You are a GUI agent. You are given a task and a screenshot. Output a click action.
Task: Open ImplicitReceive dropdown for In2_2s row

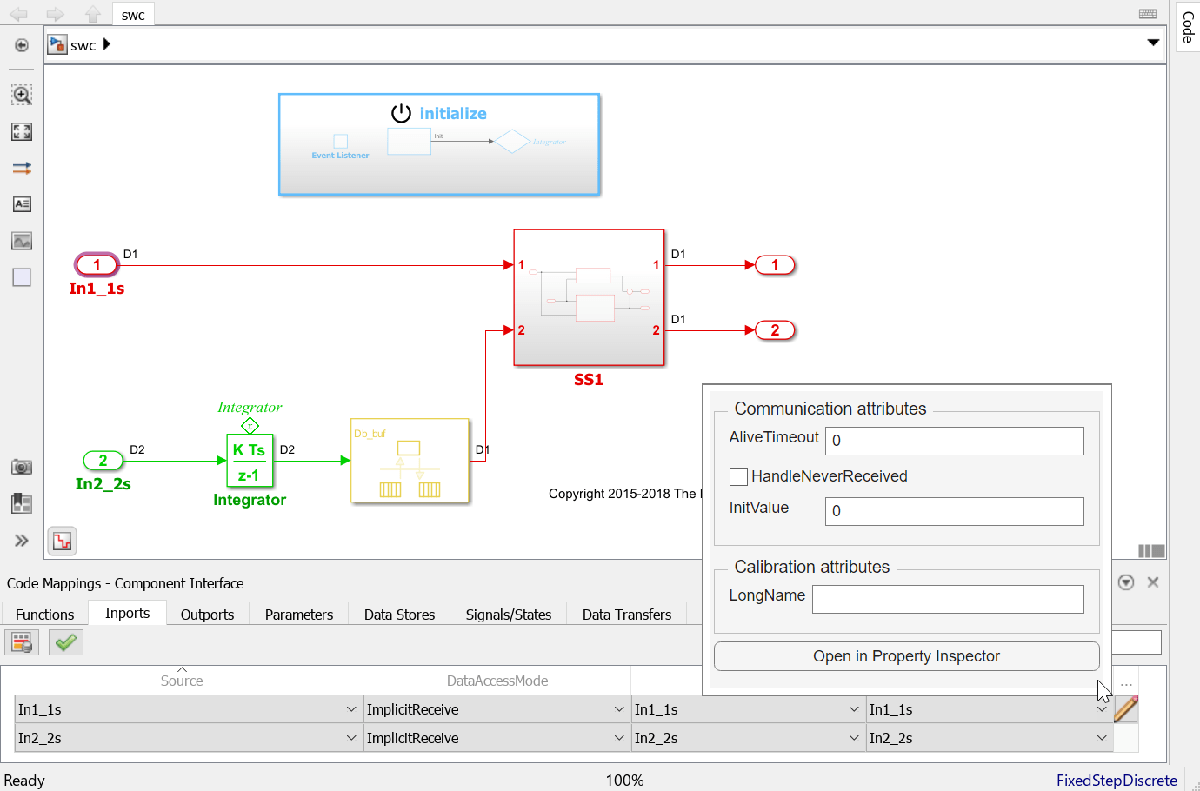pyautogui.click(x=496, y=738)
